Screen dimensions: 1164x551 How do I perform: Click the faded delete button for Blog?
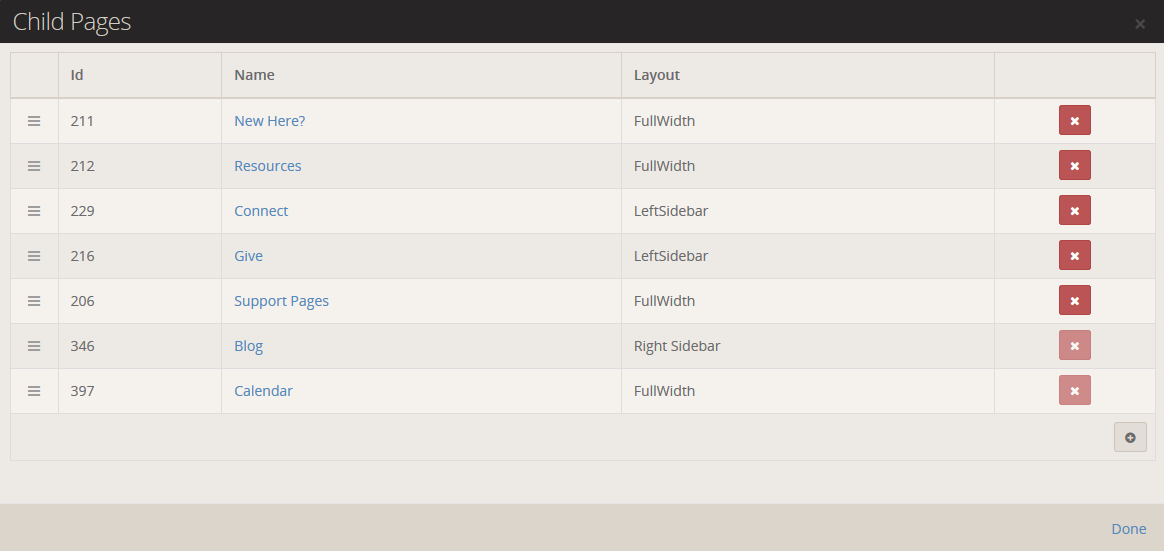point(1074,345)
